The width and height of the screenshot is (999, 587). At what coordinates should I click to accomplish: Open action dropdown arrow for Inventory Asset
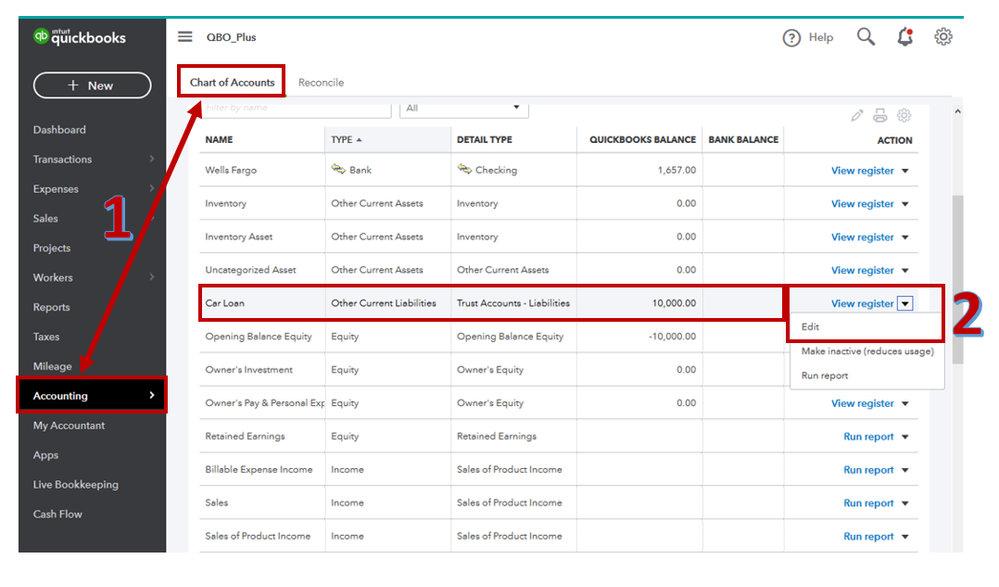click(x=905, y=237)
